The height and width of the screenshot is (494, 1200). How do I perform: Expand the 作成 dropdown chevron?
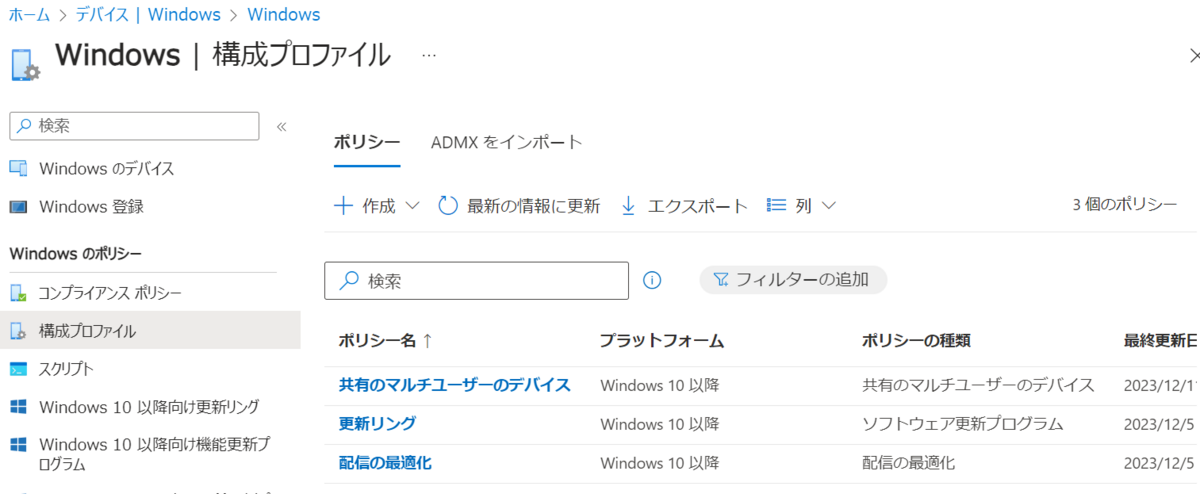[413, 206]
